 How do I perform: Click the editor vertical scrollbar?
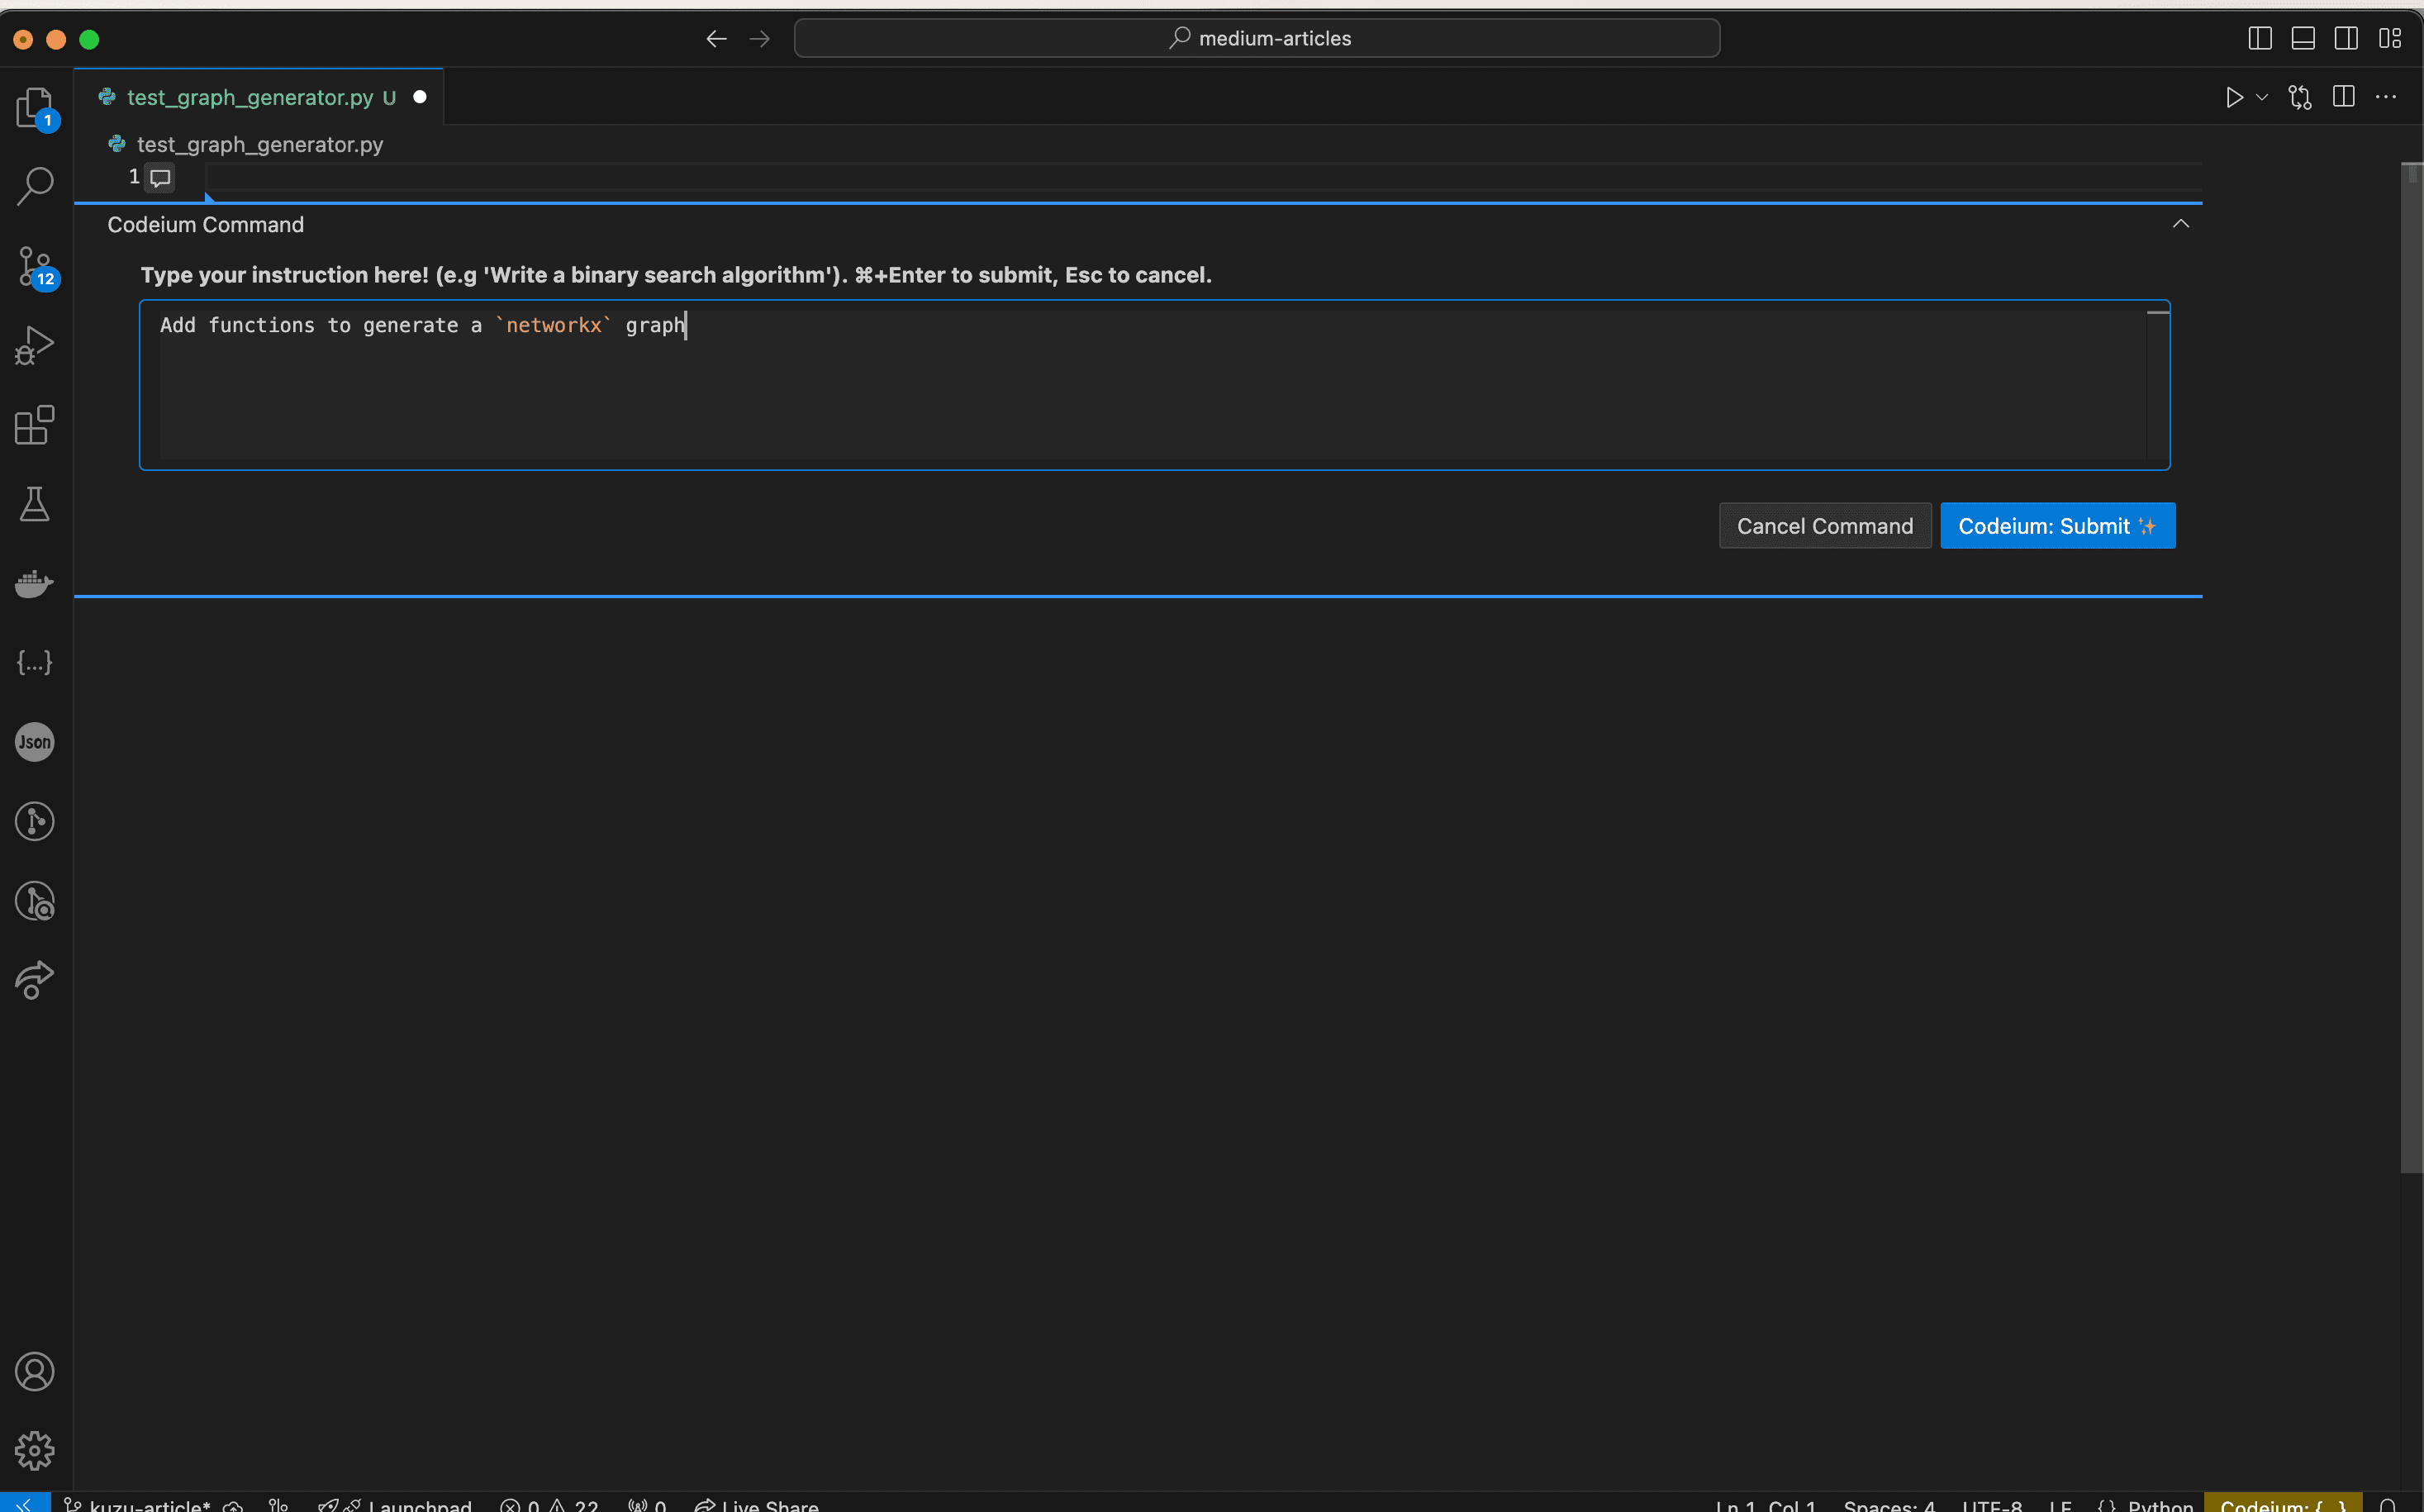pos(2411,668)
